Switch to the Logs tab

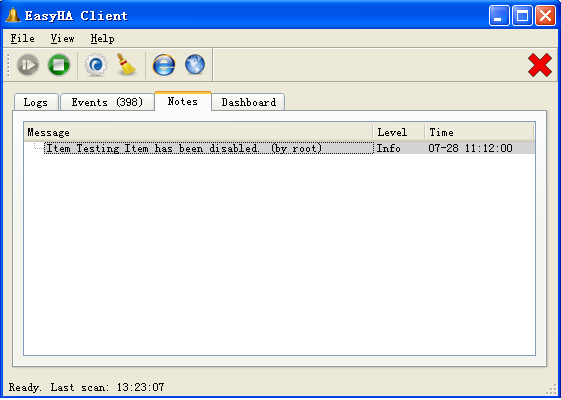click(x=36, y=102)
